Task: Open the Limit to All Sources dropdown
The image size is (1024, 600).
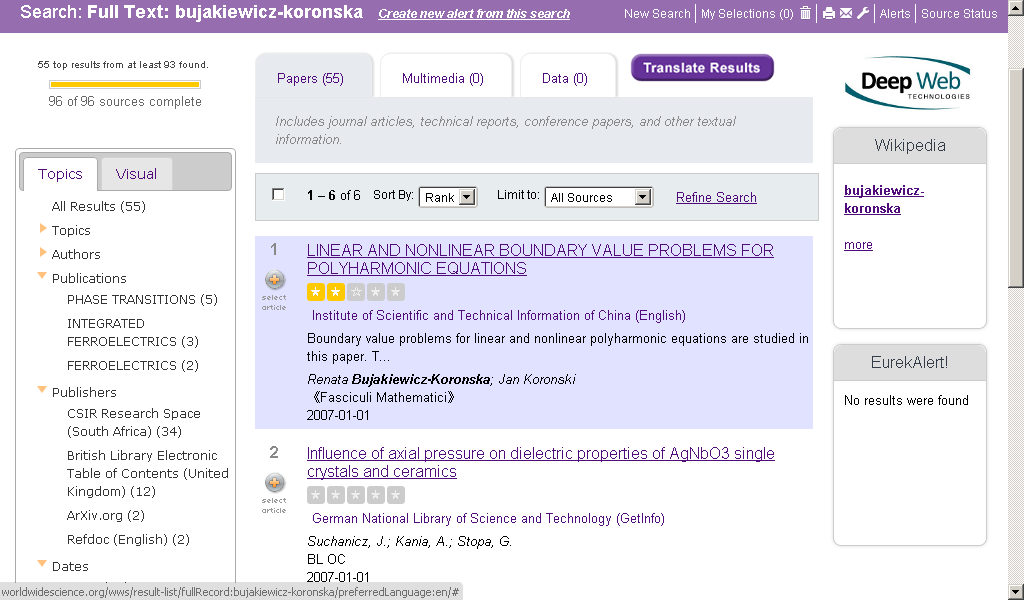Action: coord(598,197)
